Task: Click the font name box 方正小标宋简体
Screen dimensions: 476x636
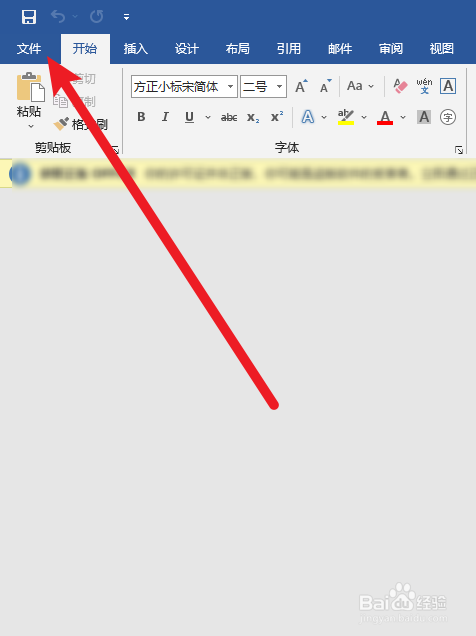Action: click(x=178, y=86)
